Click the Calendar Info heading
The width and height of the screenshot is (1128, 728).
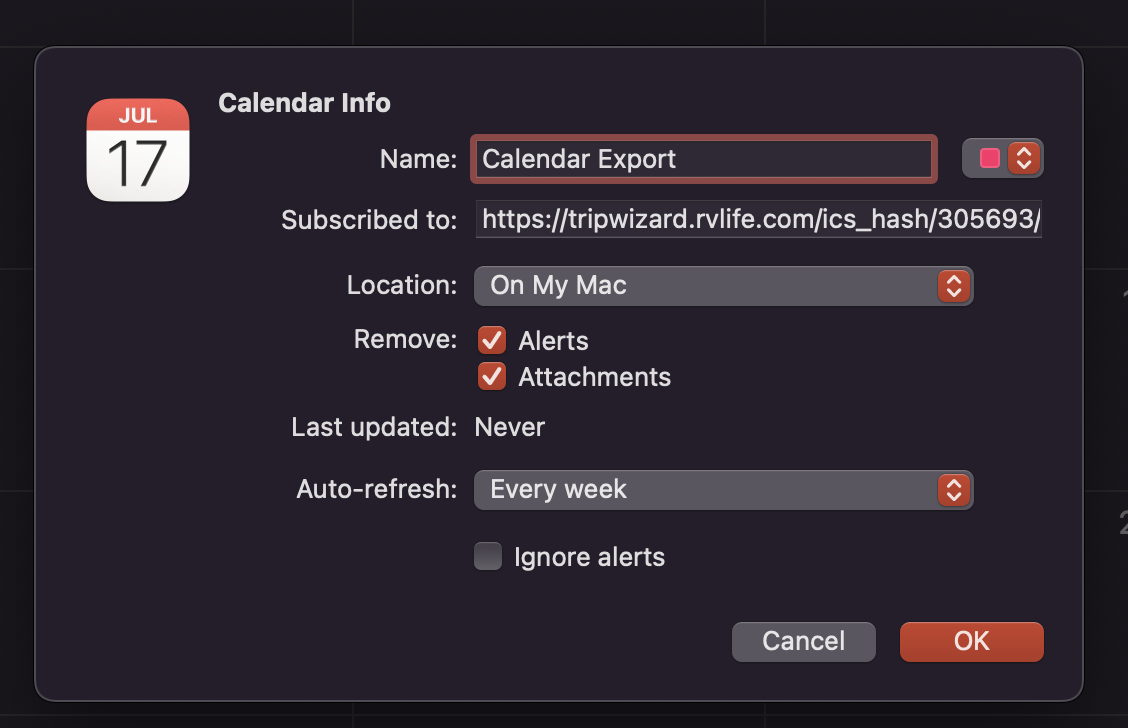tap(304, 103)
